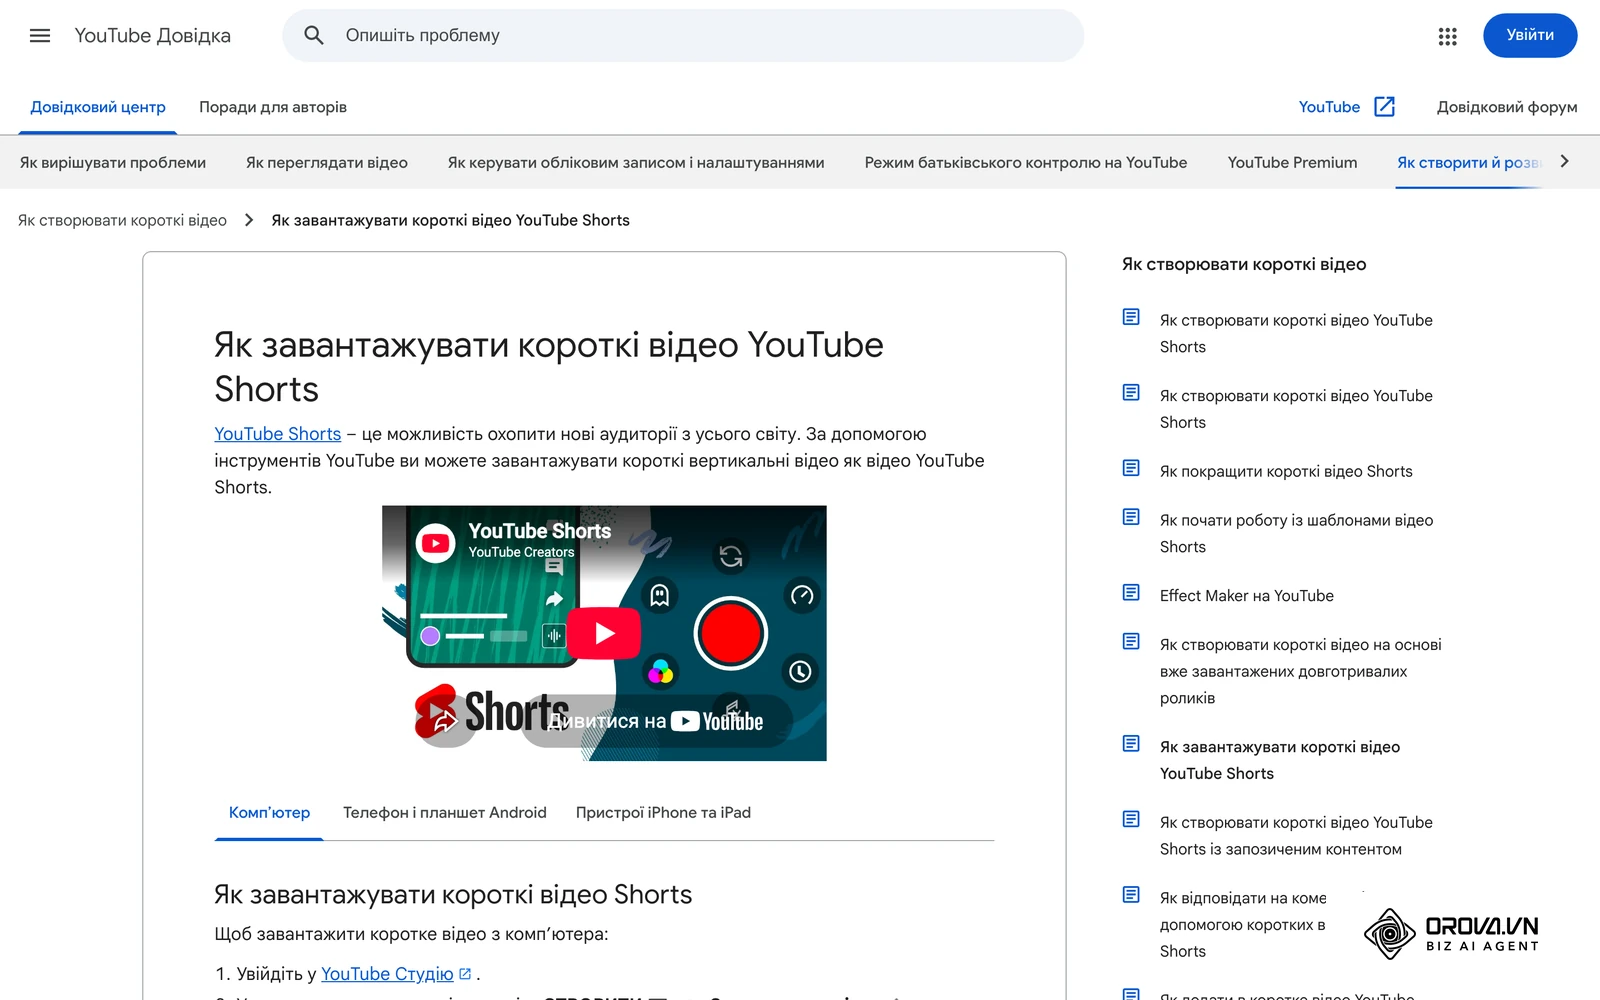Select Як створити й розвивати category

[1470, 162]
